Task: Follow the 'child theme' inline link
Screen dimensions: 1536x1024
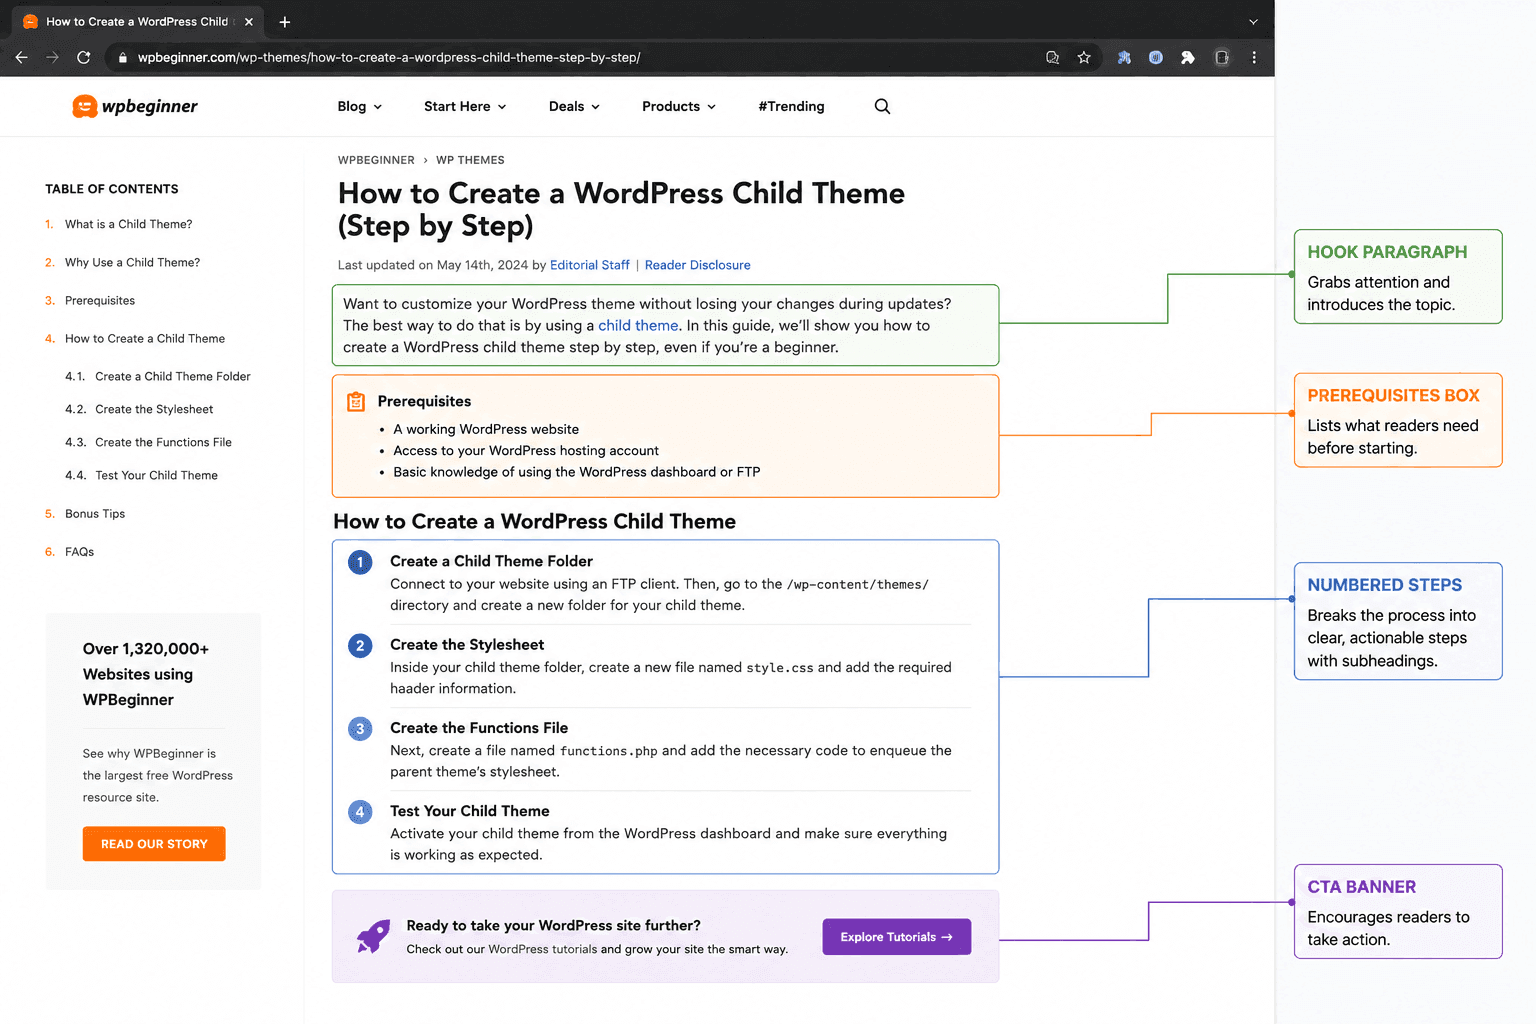Action: 638,325
